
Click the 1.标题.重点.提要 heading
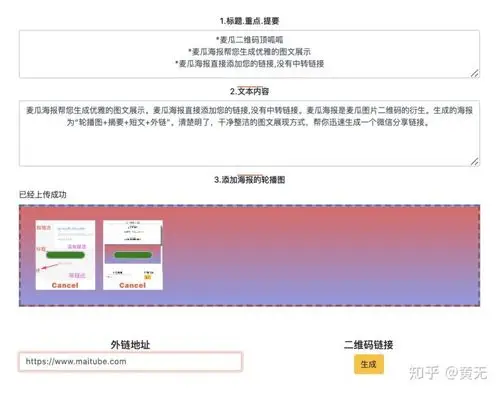249,21
